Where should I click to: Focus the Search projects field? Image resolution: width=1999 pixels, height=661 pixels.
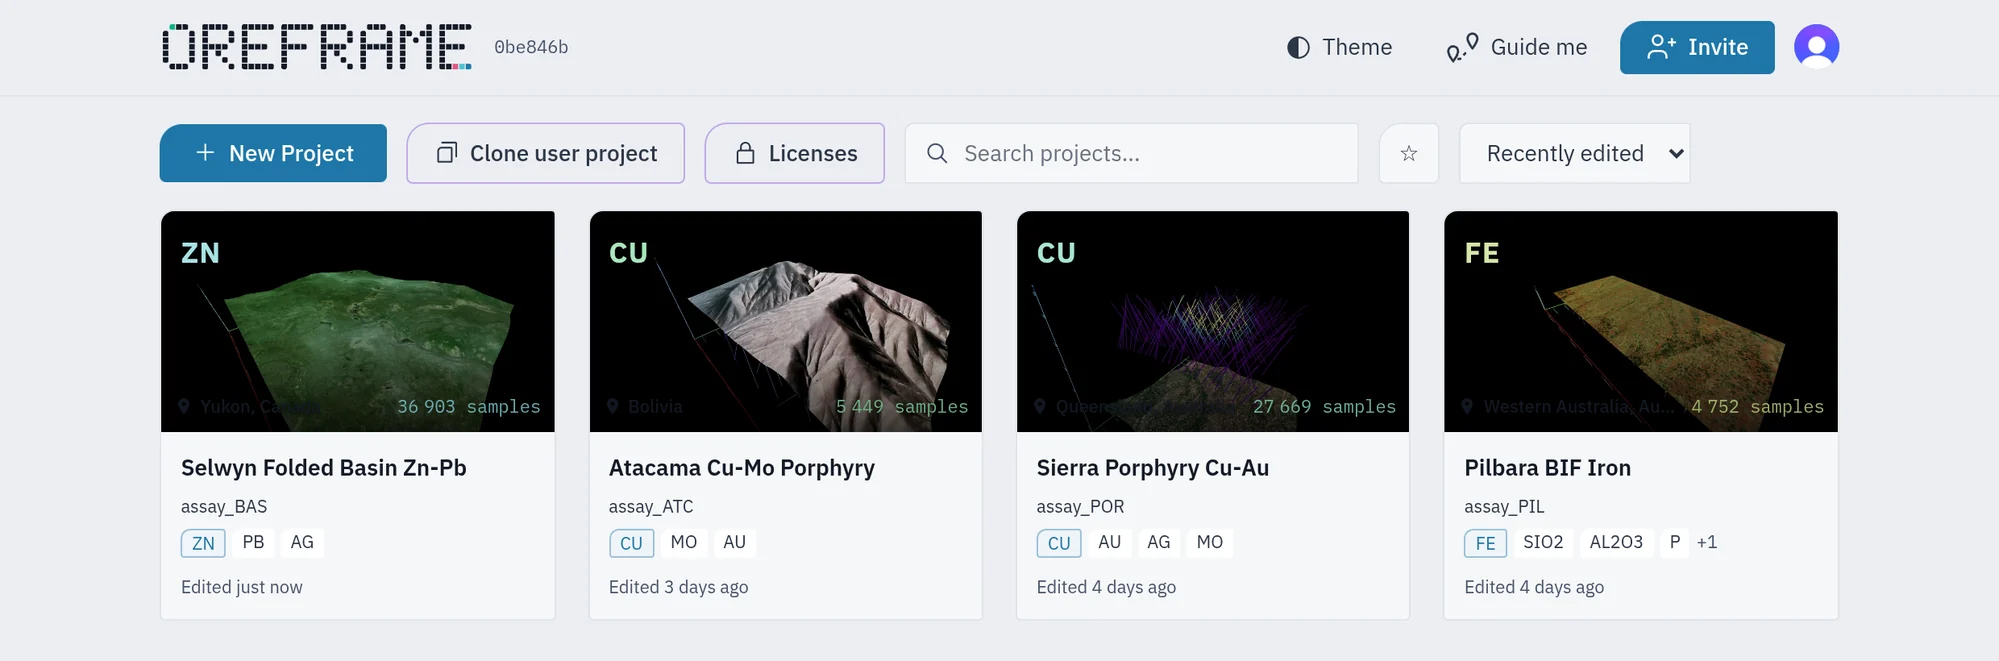tap(1132, 153)
